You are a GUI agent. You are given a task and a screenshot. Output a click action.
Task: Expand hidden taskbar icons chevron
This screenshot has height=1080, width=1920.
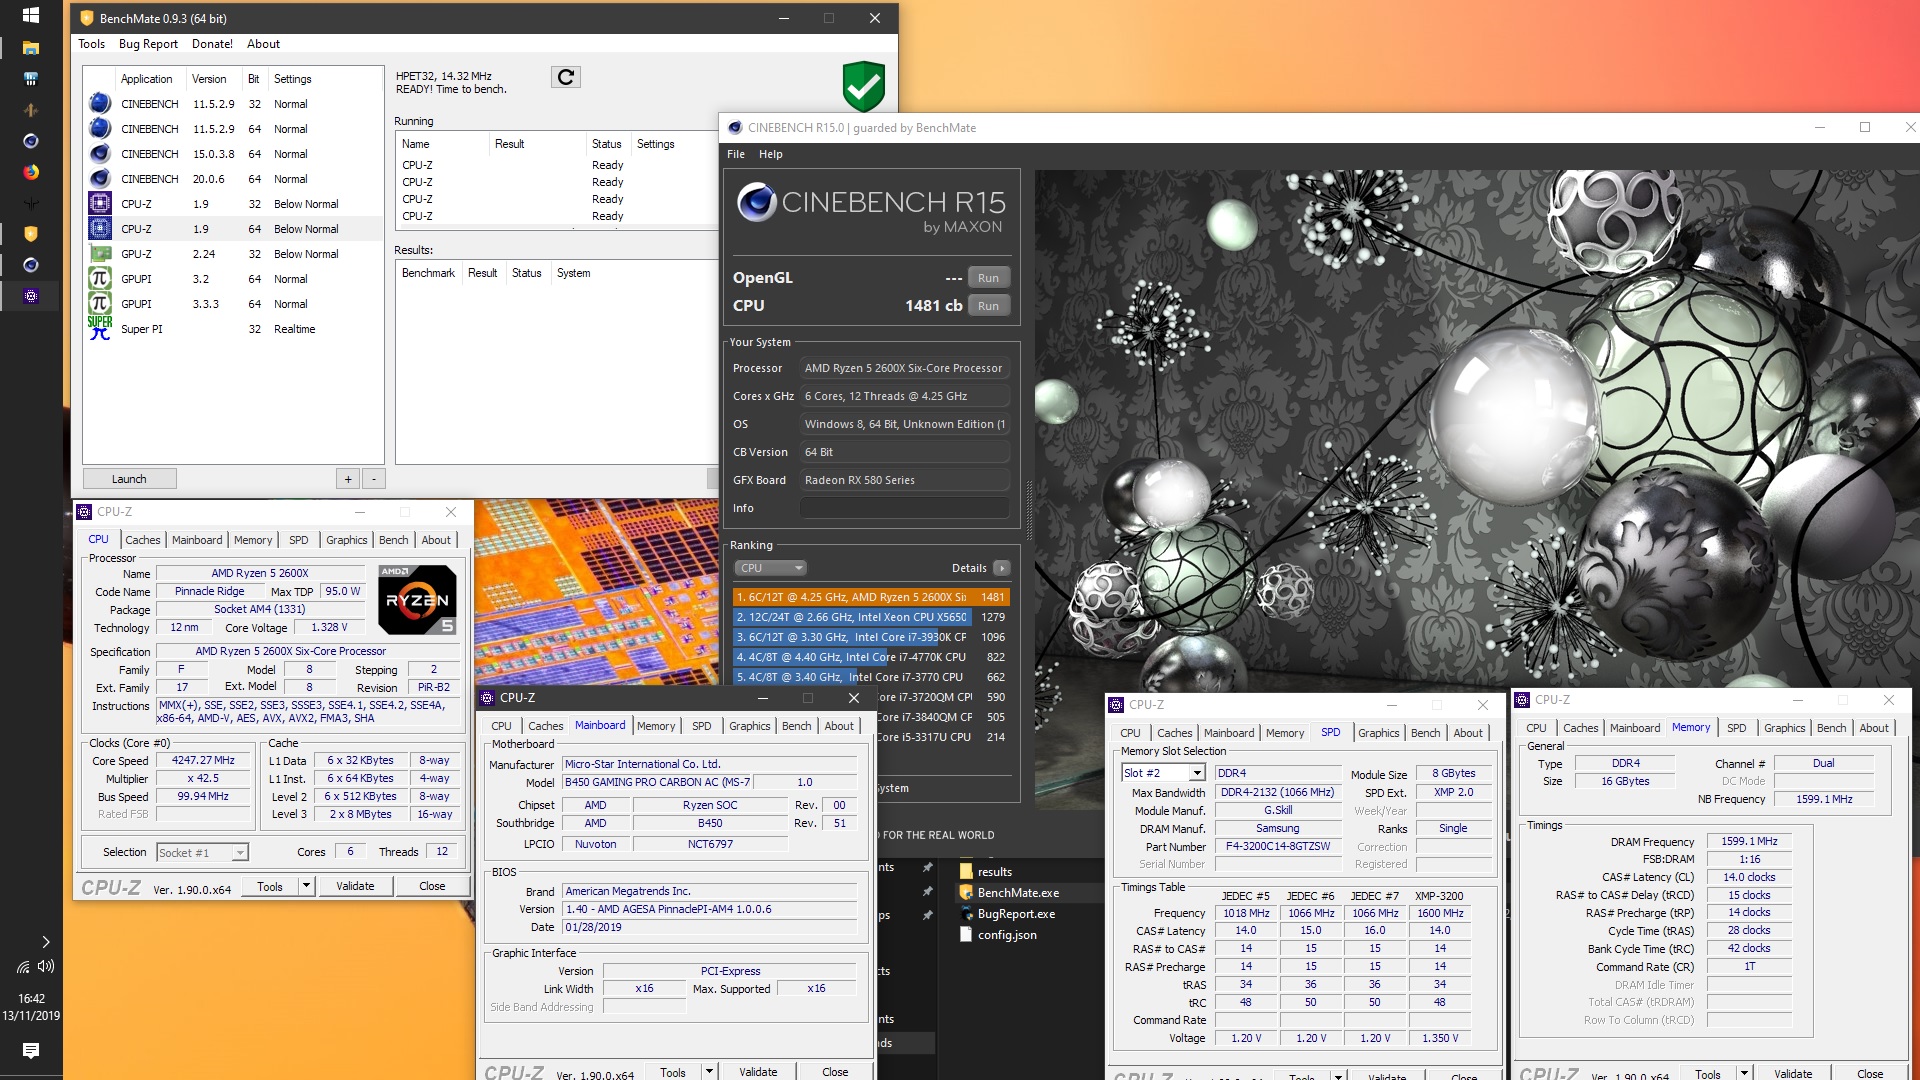click(x=46, y=942)
